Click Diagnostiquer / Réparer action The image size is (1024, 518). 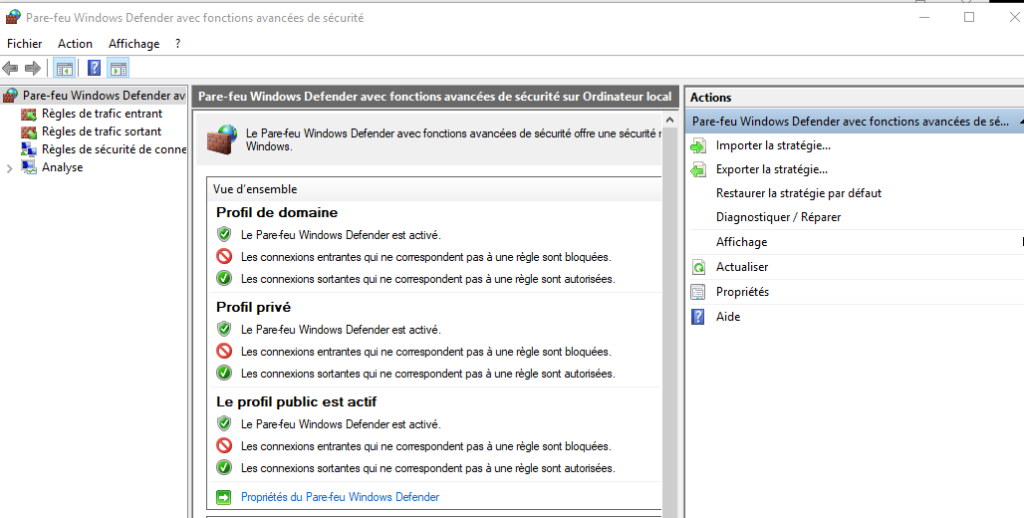[778, 217]
